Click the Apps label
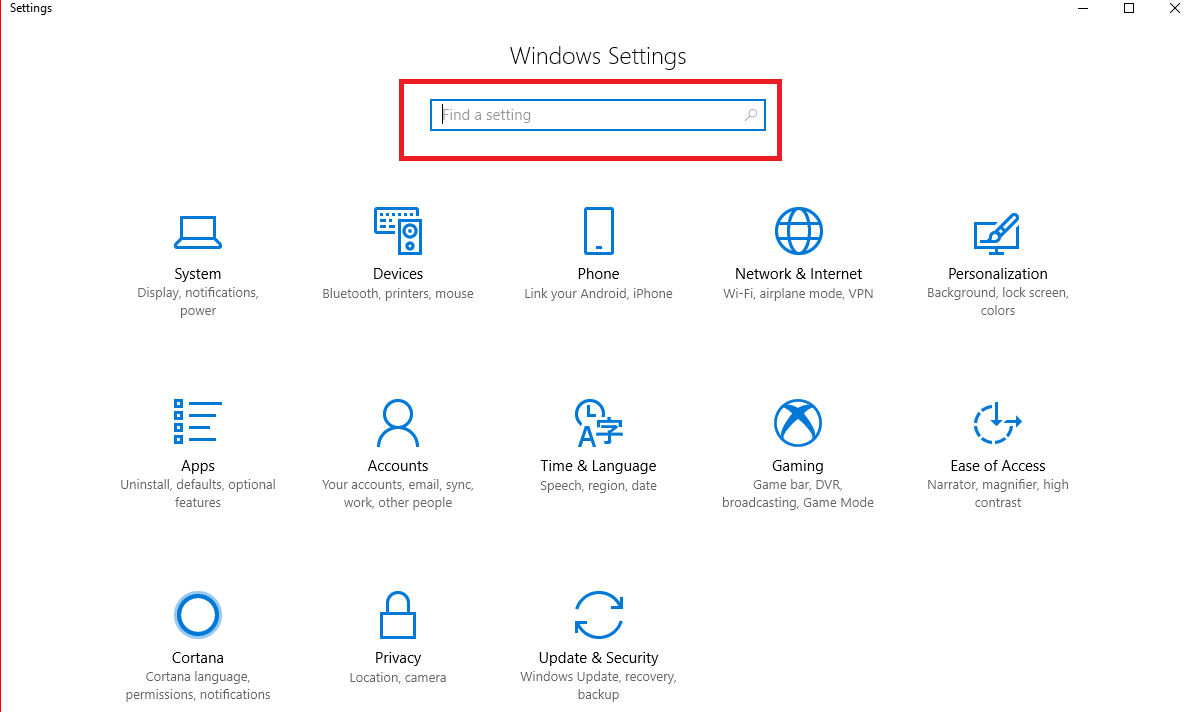This screenshot has width=1186, height=712. (197, 466)
